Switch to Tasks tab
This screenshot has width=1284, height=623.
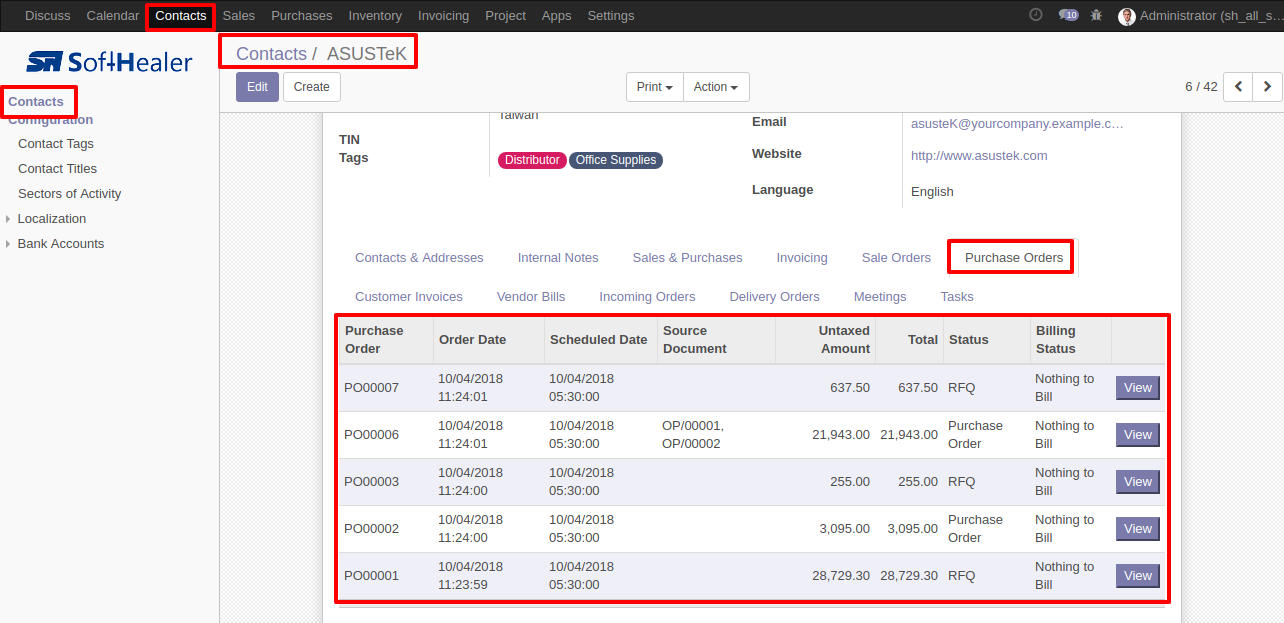click(957, 297)
